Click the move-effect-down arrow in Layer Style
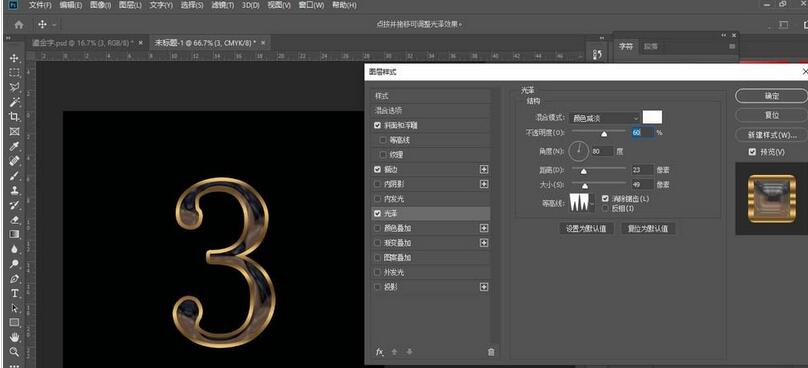 pyautogui.click(x=409, y=352)
